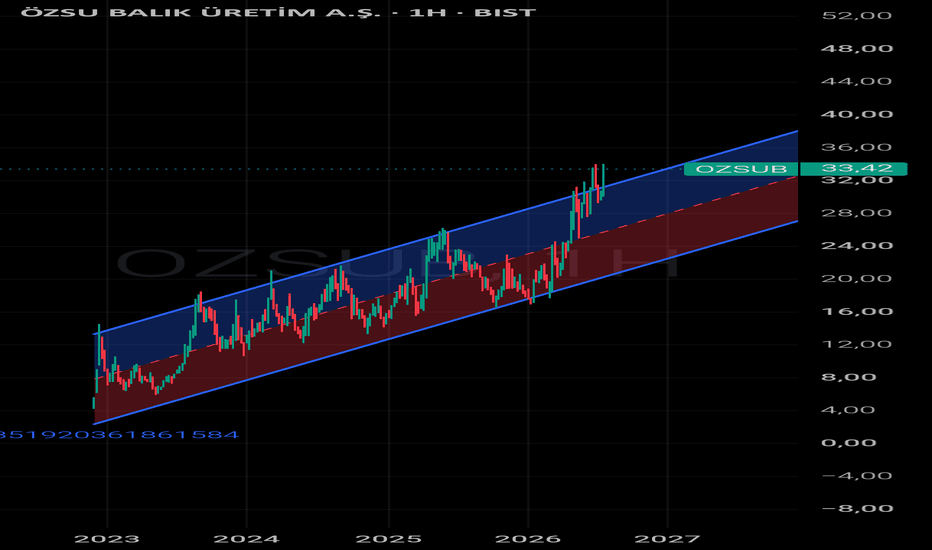Click the 2027 time axis label
This screenshot has height=550, width=932.
point(667,539)
